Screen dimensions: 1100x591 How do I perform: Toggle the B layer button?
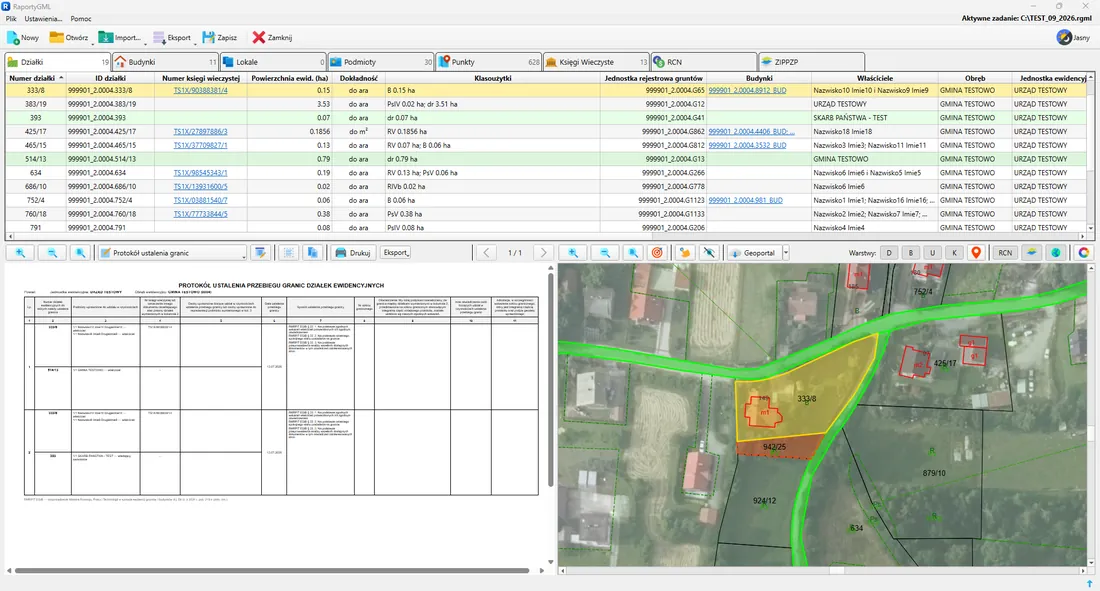[911, 253]
